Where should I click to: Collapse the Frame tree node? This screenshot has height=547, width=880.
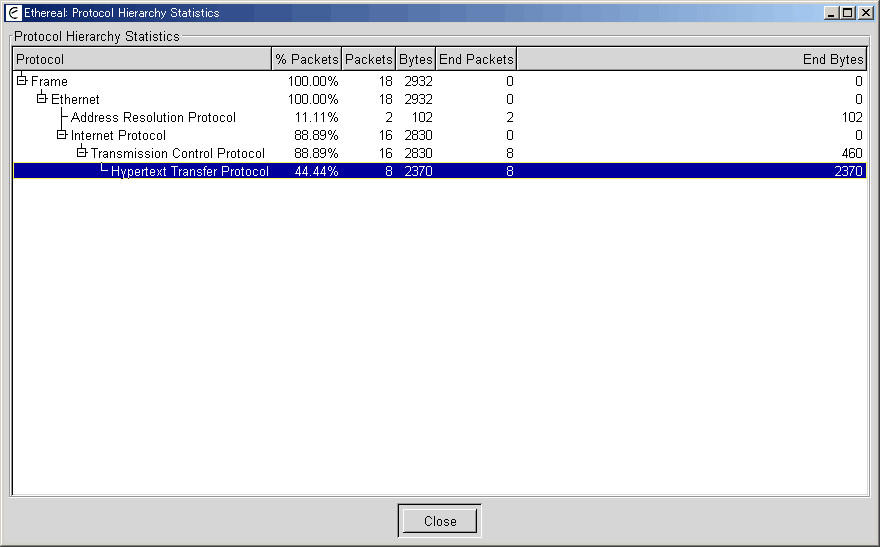21,81
